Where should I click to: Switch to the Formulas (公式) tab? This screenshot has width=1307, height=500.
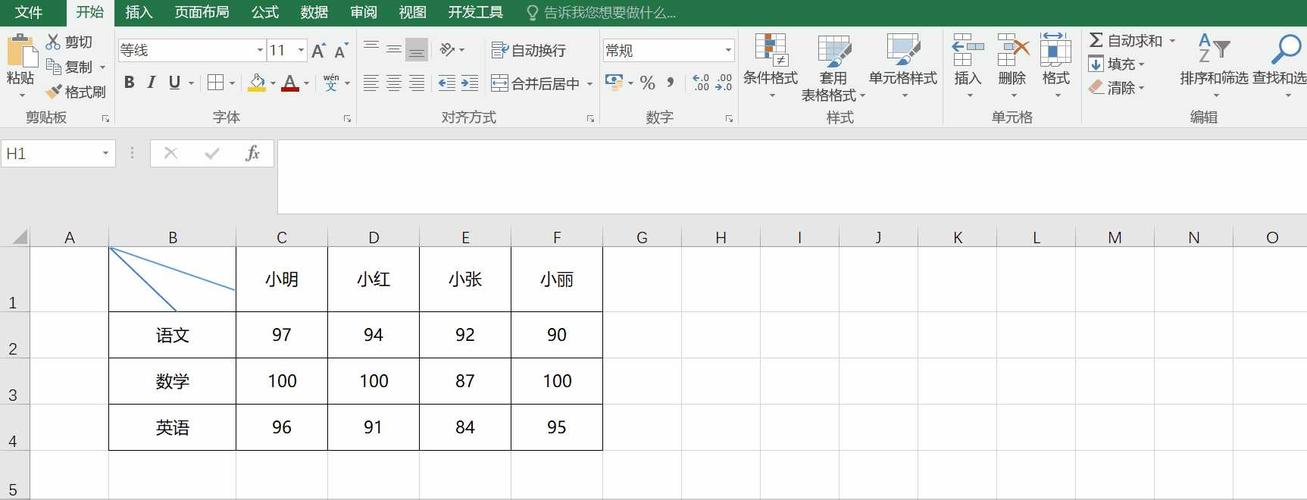pyautogui.click(x=265, y=12)
